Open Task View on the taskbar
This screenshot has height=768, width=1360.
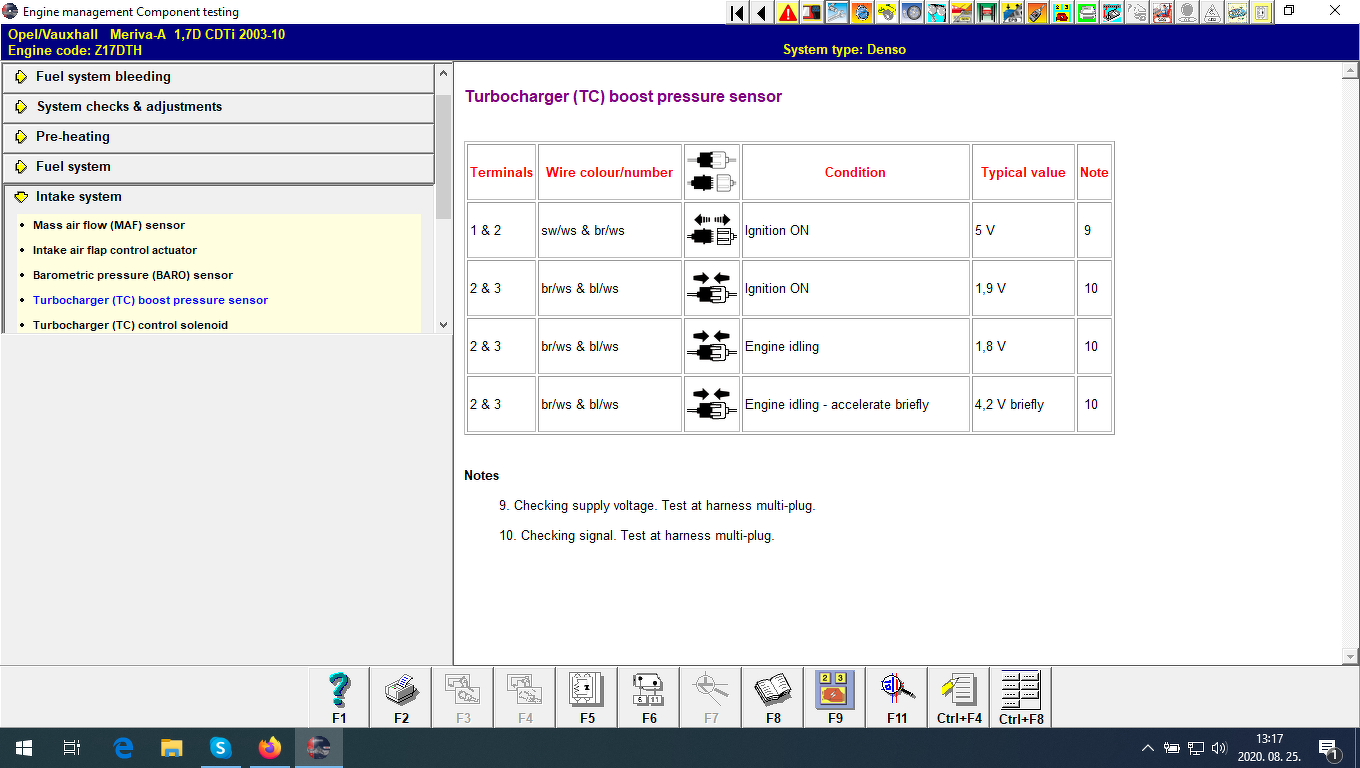coord(72,748)
